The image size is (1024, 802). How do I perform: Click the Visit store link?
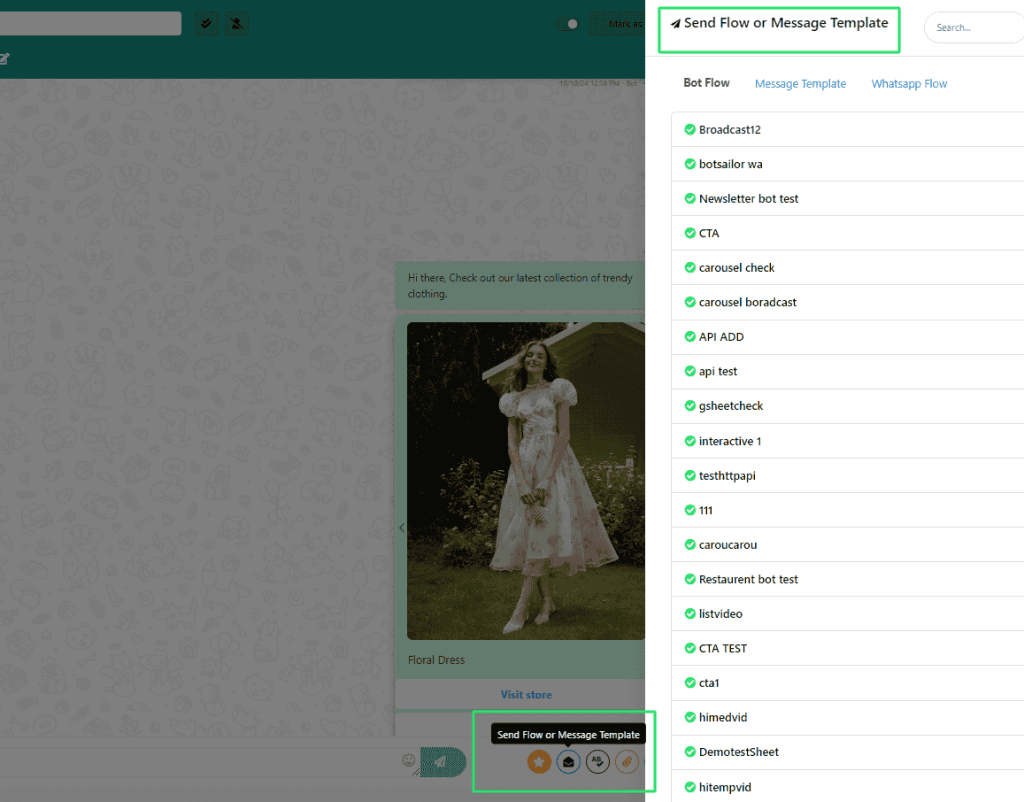point(526,694)
